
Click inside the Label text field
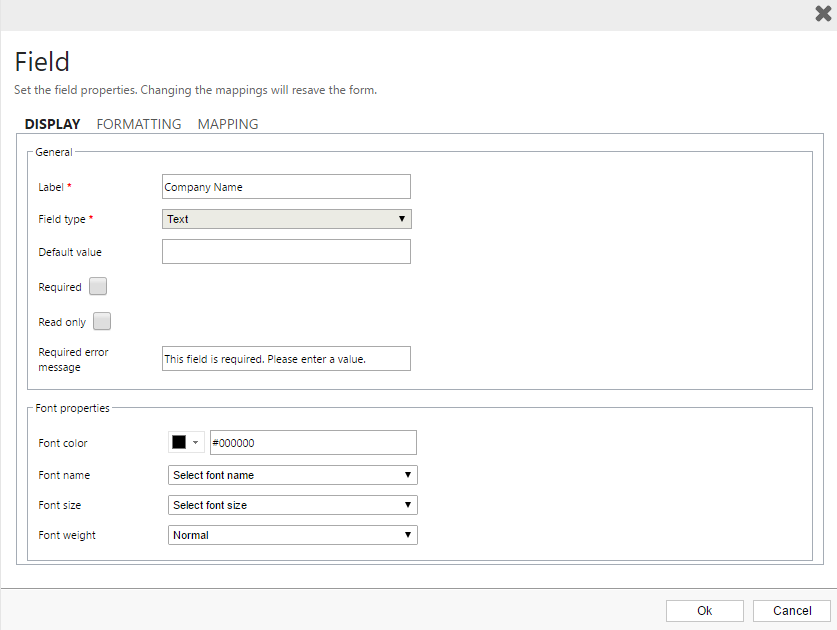coord(285,186)
